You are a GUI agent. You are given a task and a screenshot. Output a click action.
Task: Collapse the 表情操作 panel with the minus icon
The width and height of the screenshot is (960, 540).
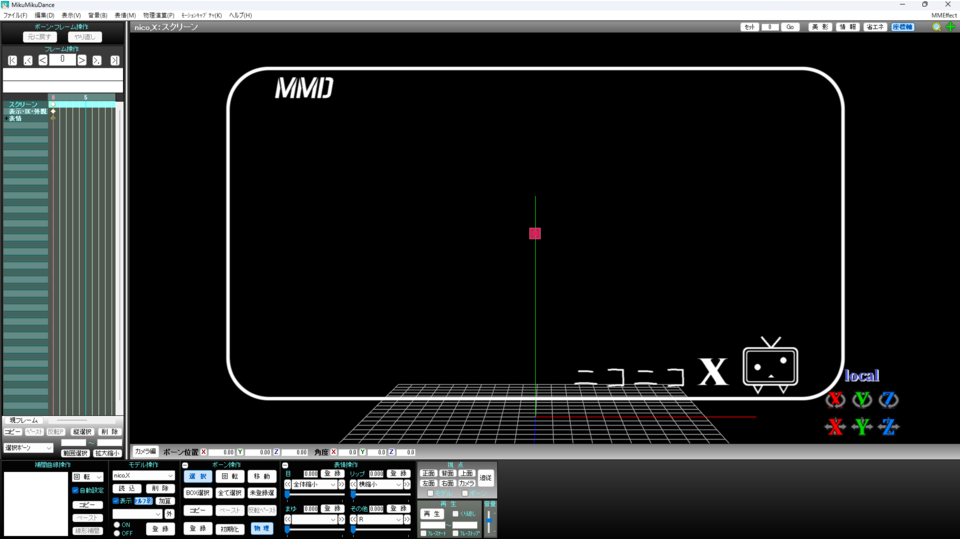click(x=285, y=465)
